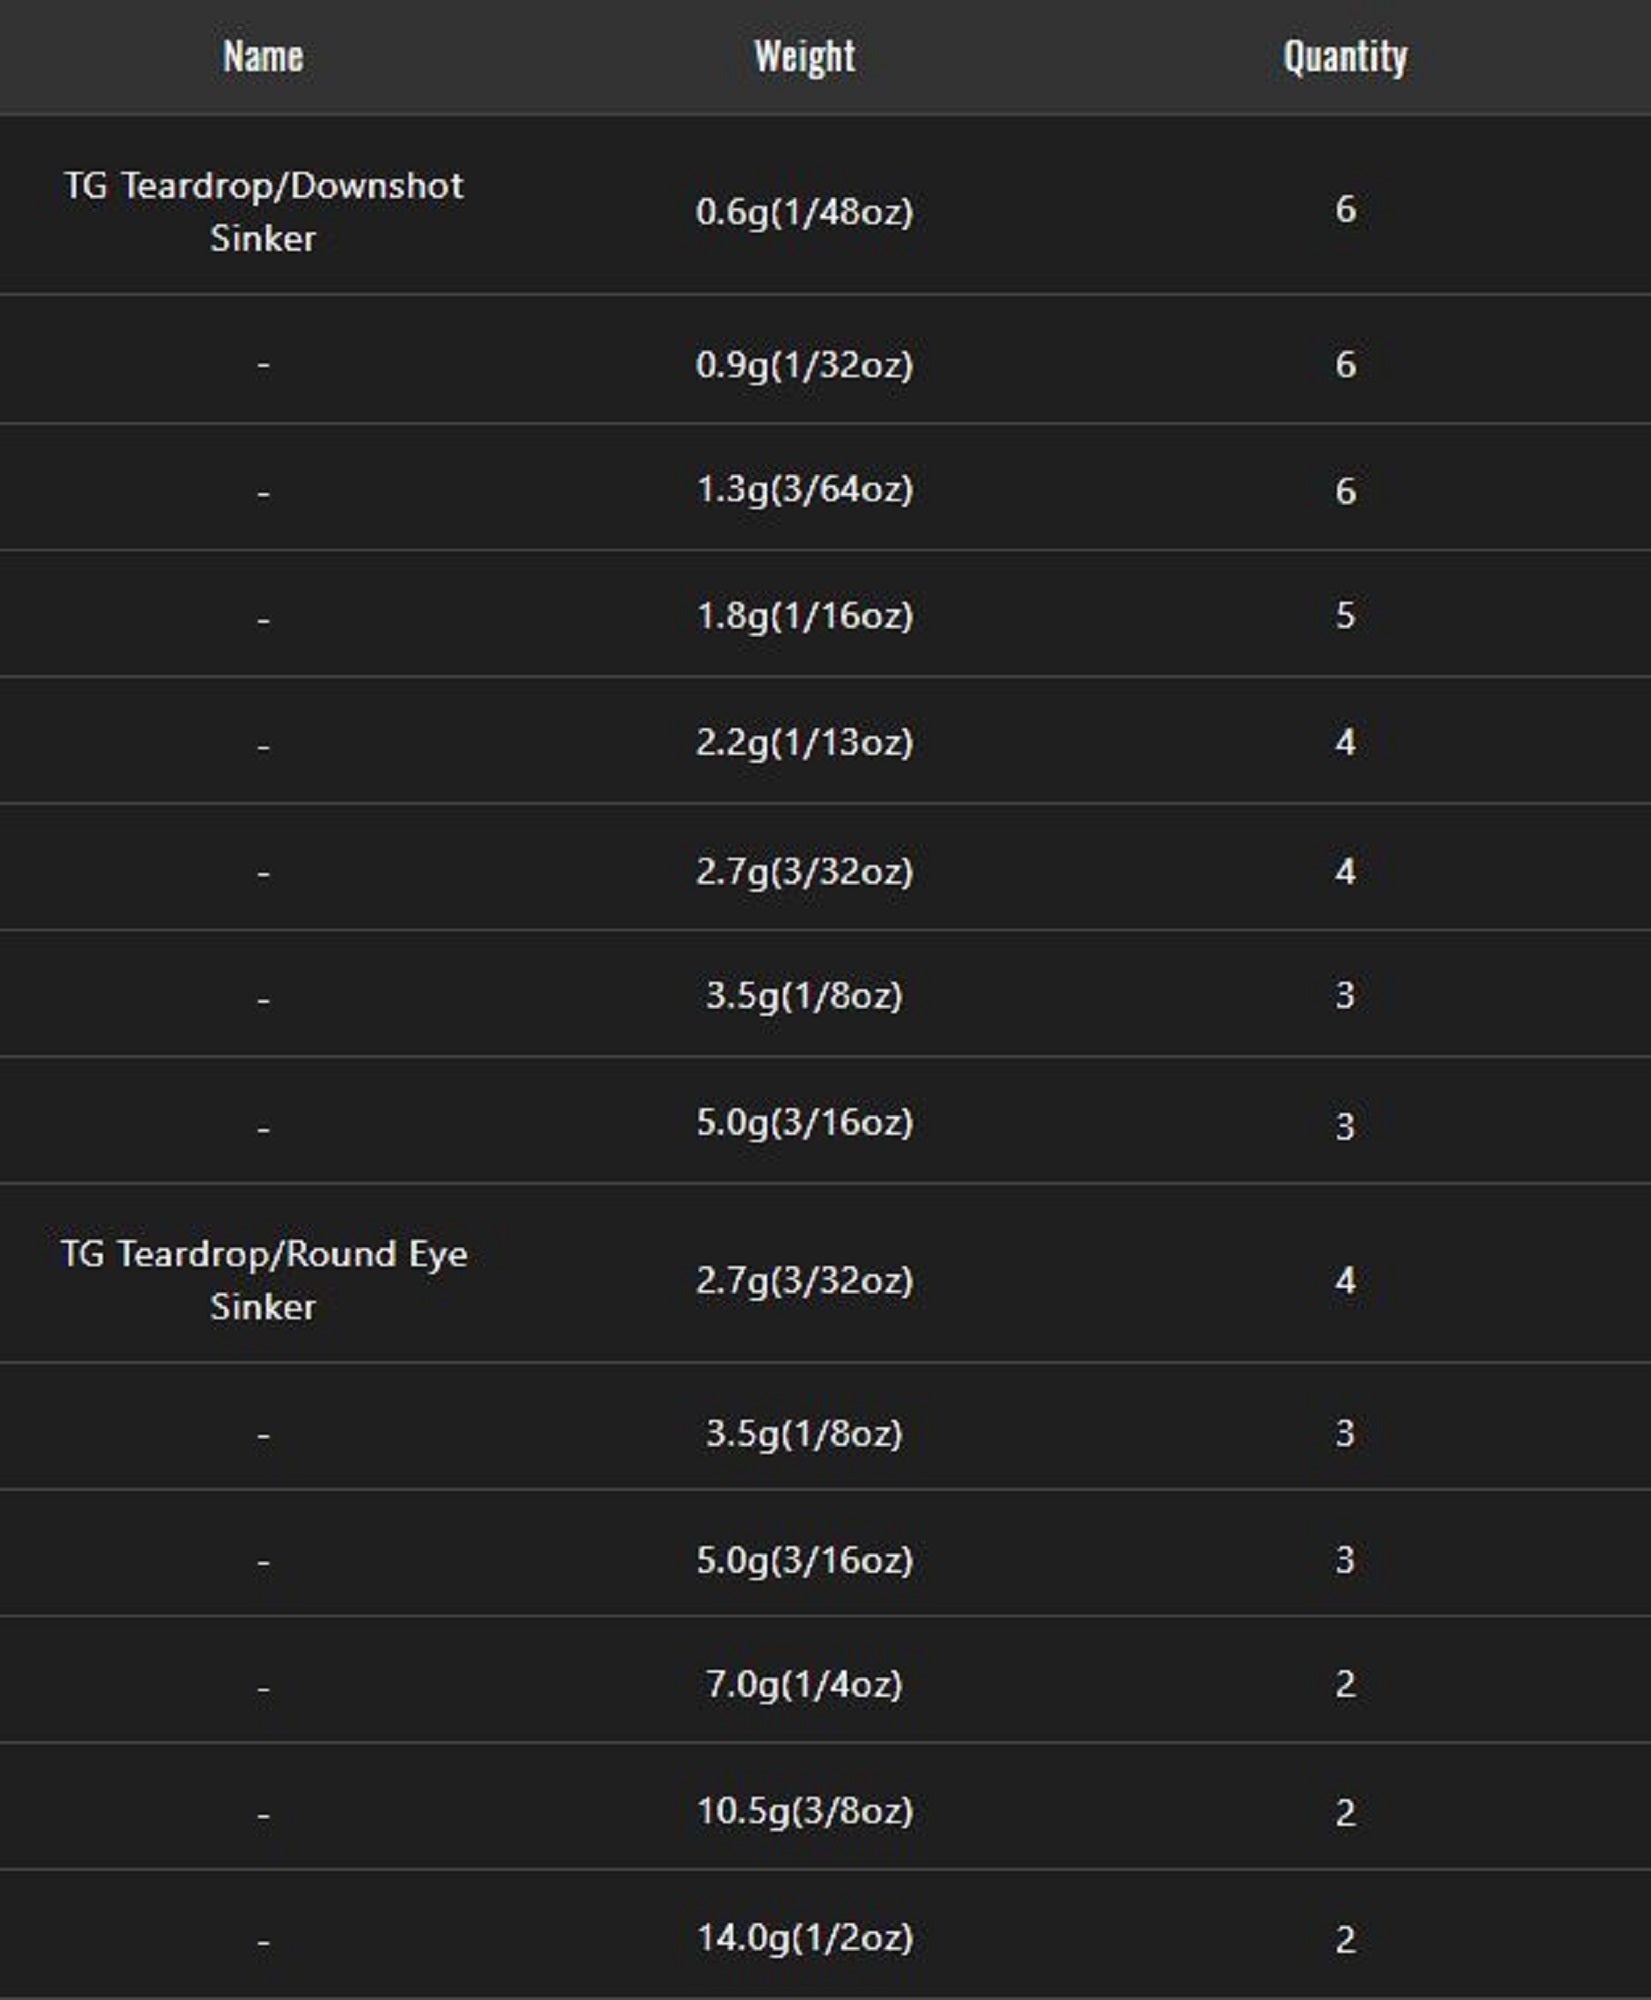Pick the 1.3g(3/64oz) weight cell

804,490
